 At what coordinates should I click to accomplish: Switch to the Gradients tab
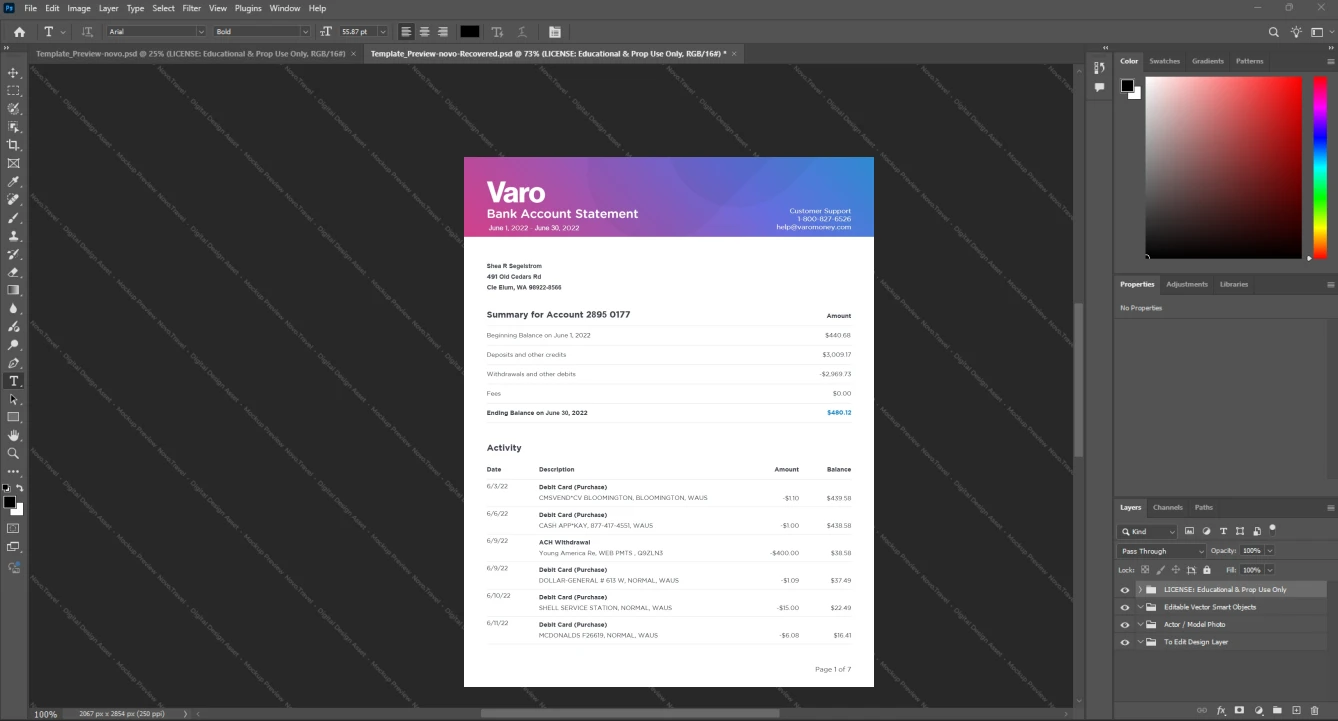(1207, 61)
